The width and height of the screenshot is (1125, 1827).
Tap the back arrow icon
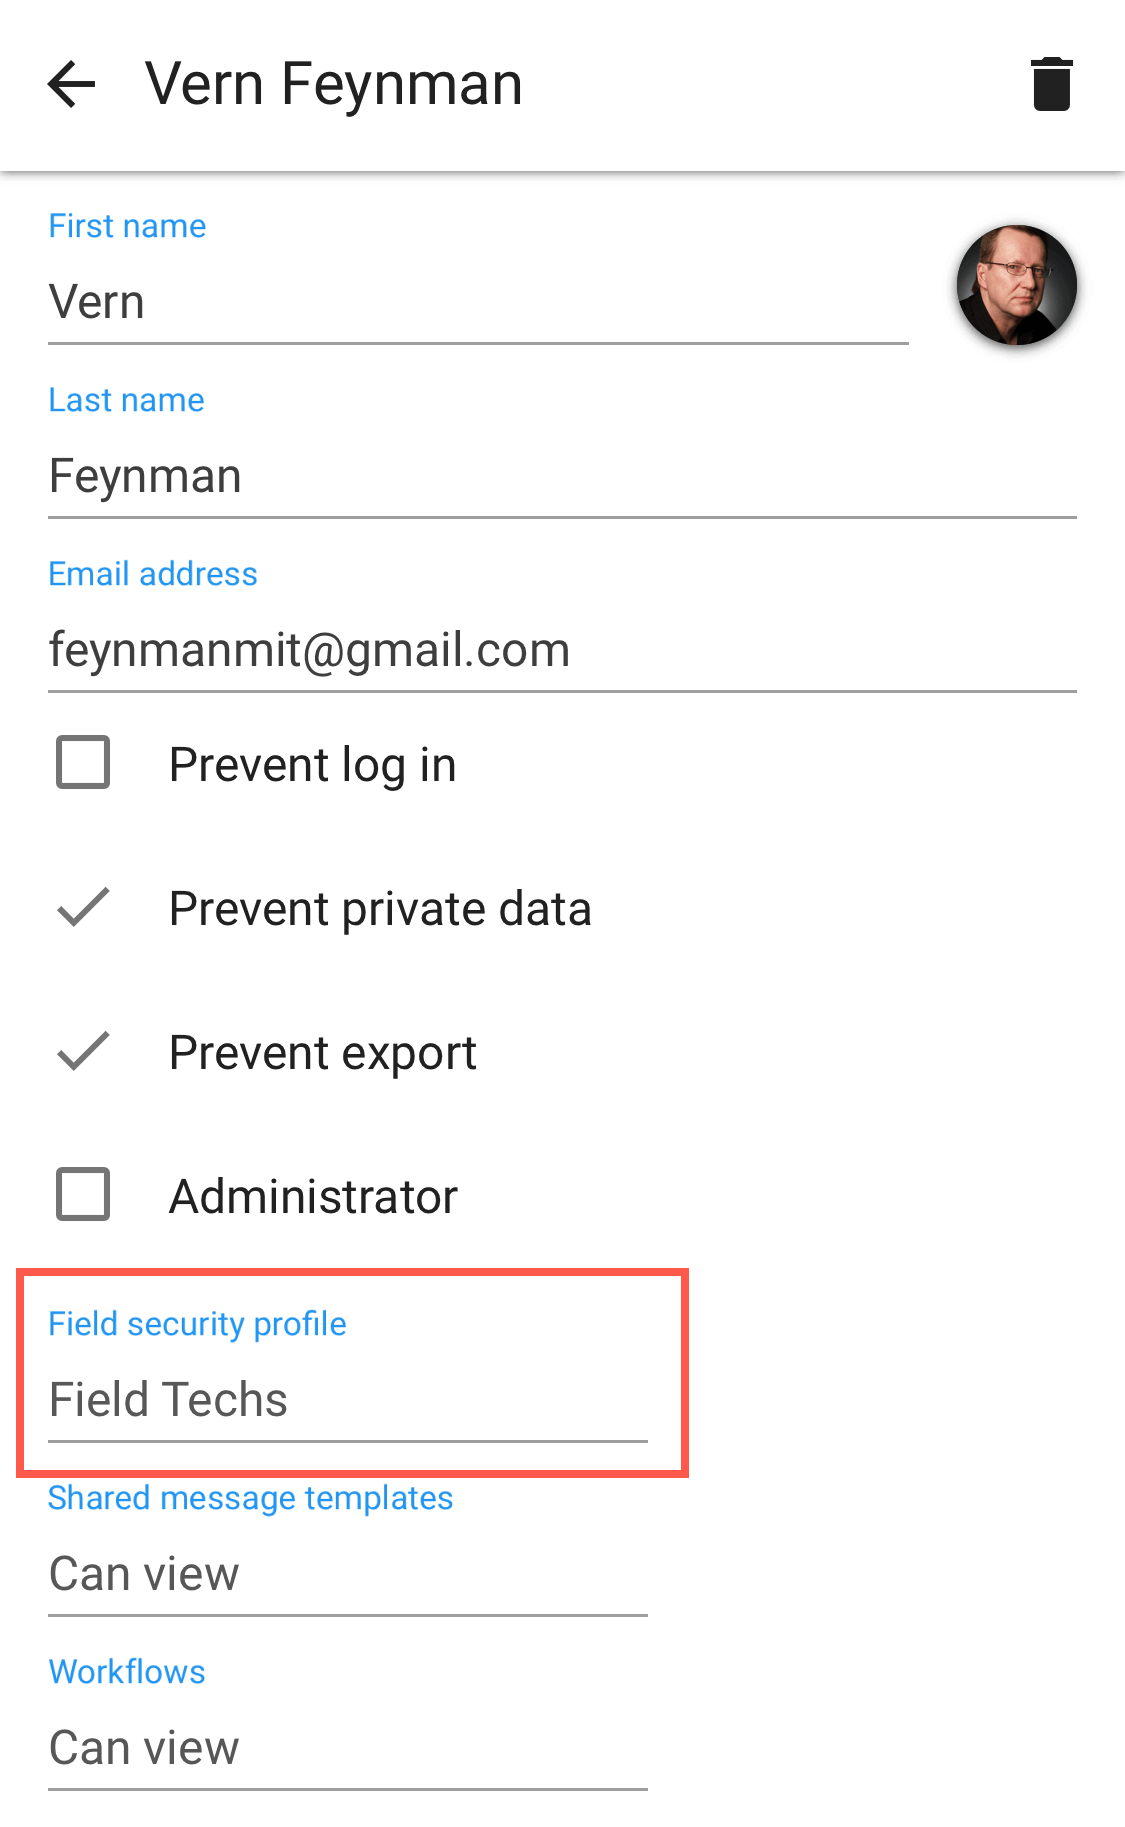point(71,84)
